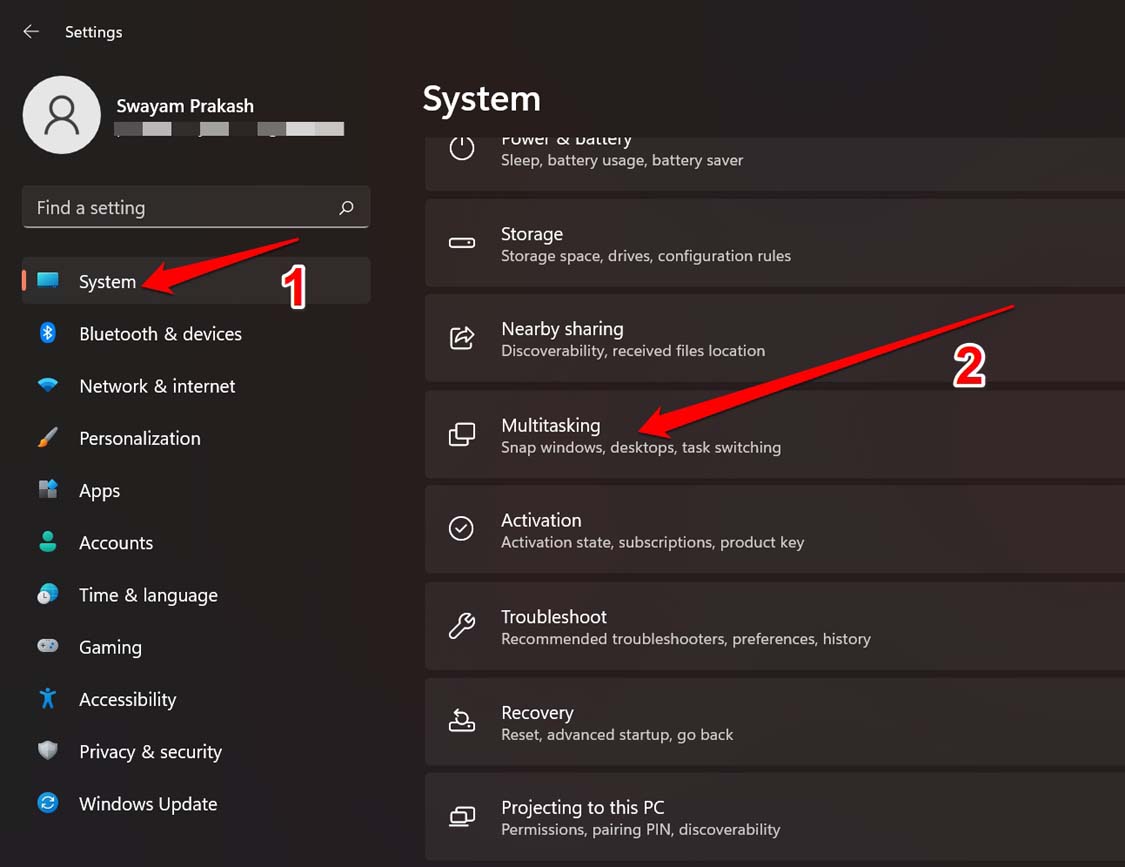
Task: Click the back arrow at top left
Action: pyautogui.click(x=30, y=31)
